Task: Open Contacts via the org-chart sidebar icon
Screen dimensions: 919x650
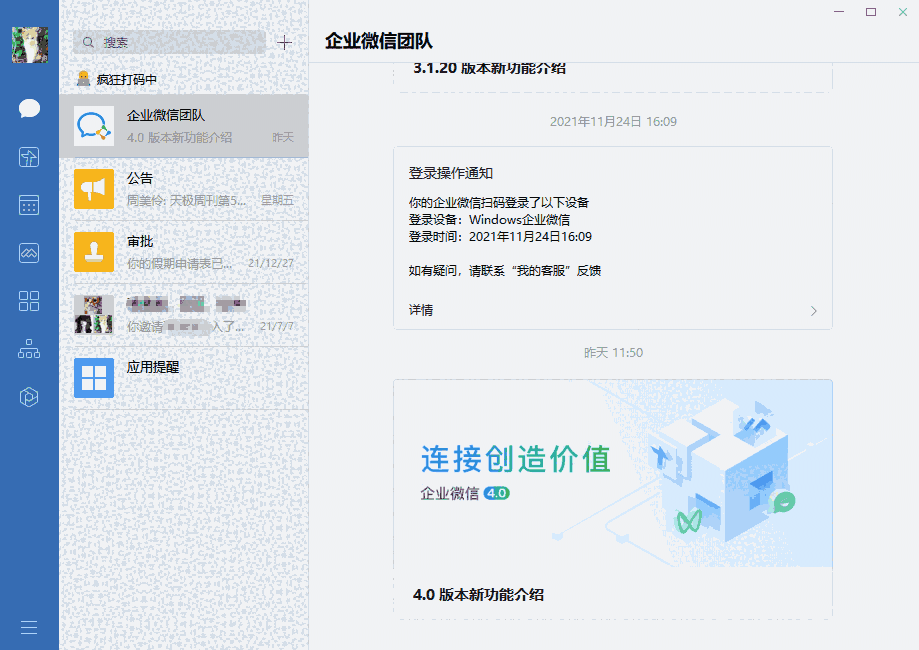Action: 28,349
